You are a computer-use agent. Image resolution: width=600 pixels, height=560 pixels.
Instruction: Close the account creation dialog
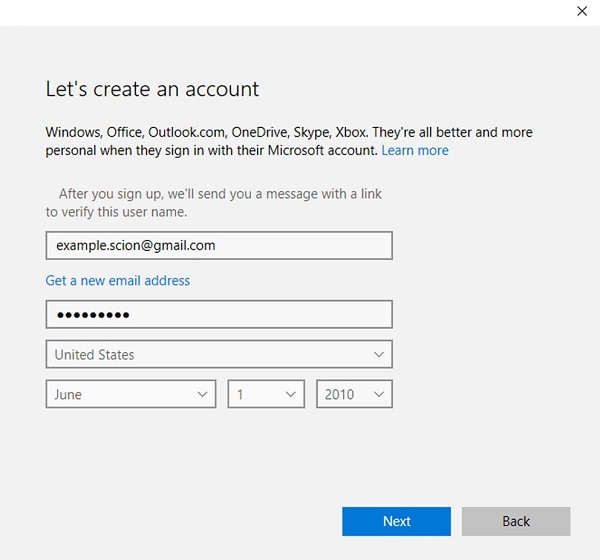(x=582, y=11)
